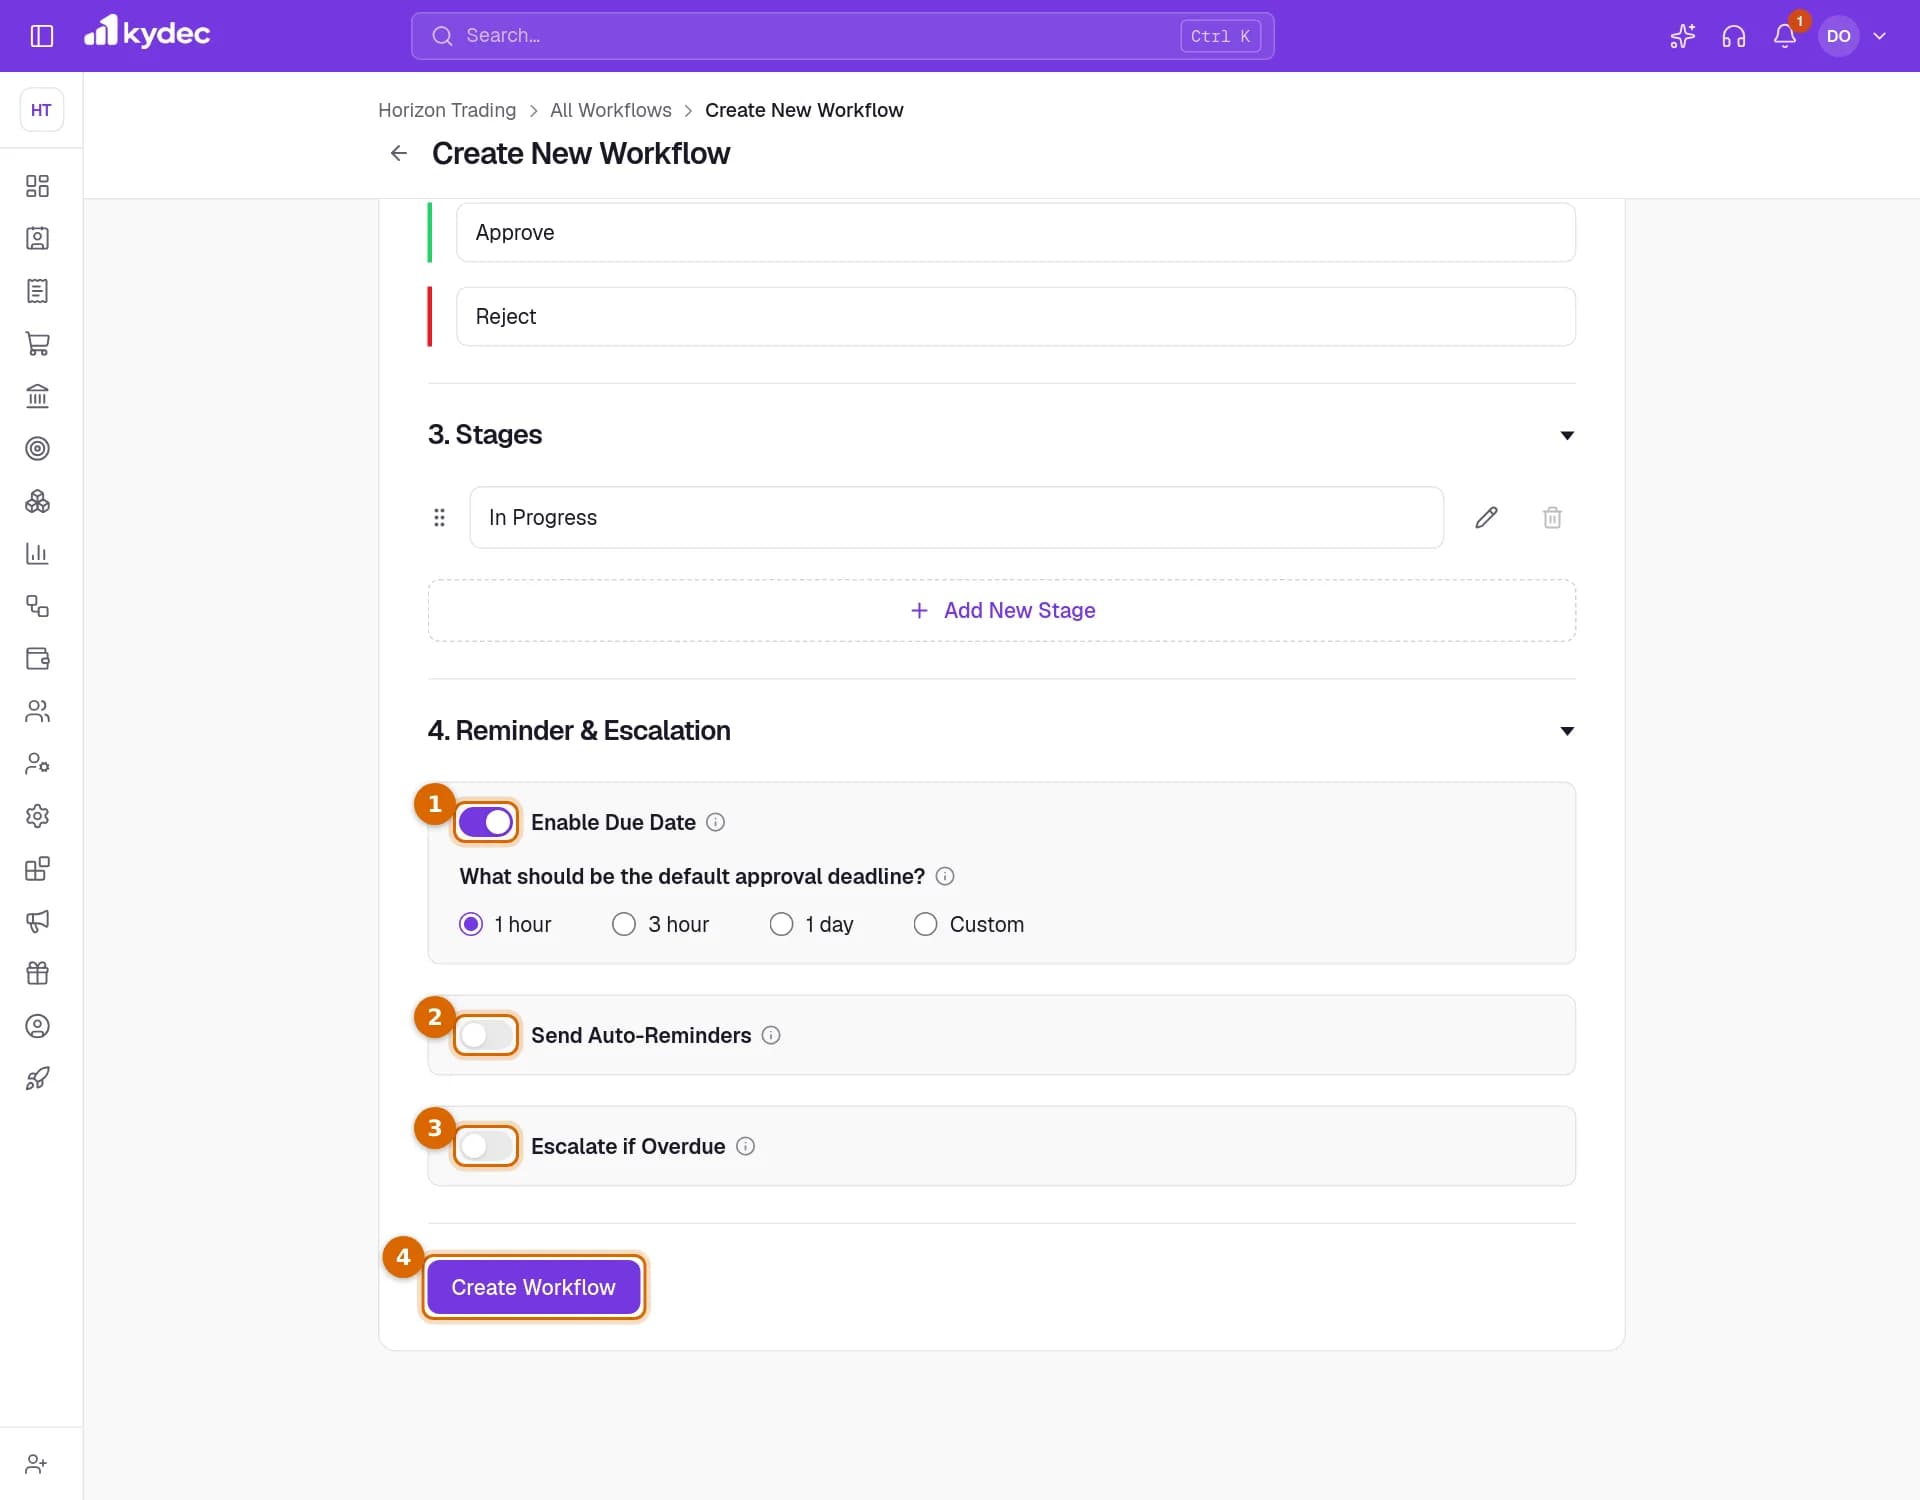
Task: Open the settings gear icon in sidebar
Action: pyautogui.click(x=37, y=816)
